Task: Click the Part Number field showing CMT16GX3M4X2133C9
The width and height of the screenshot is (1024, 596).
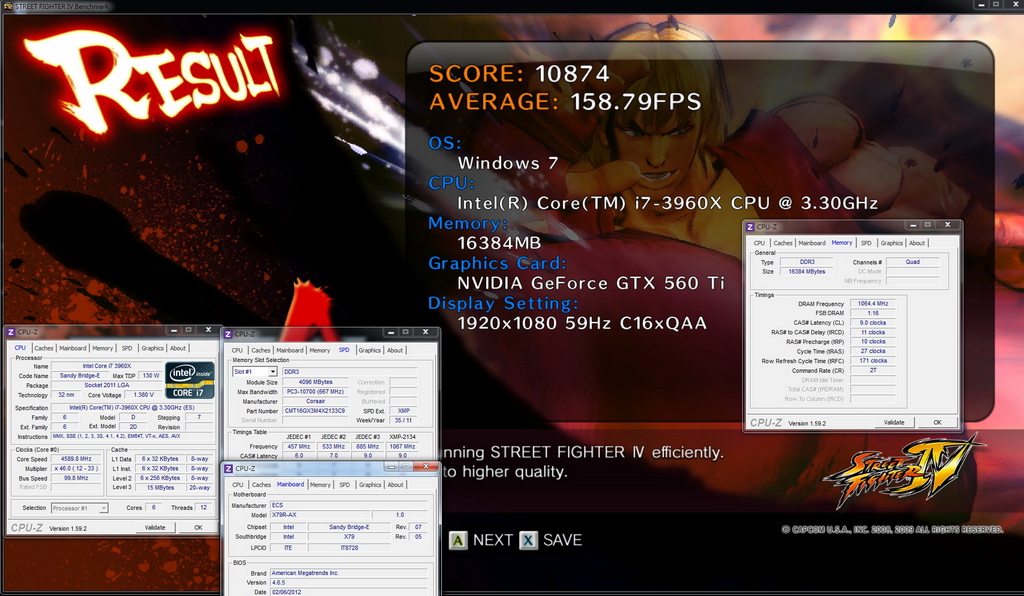Action: [x=315, y=411]
